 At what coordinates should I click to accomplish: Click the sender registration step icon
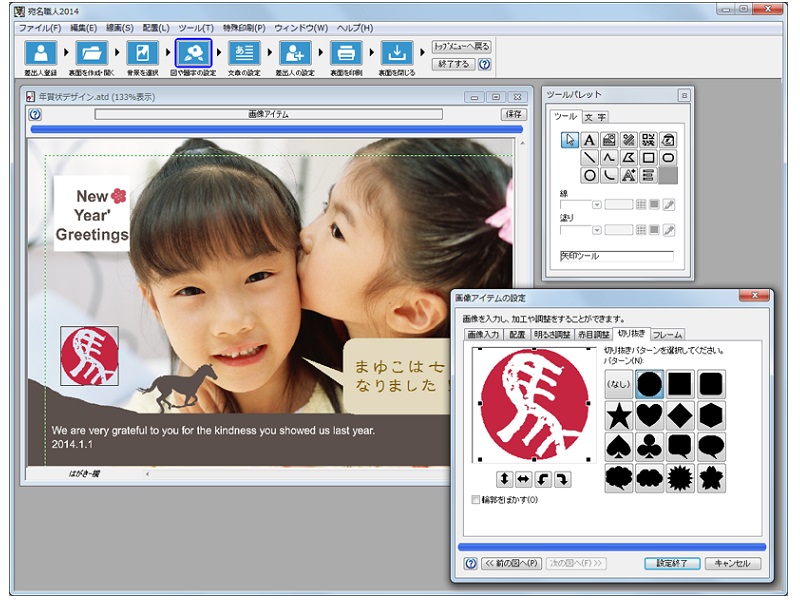click(x=40, y=54)
